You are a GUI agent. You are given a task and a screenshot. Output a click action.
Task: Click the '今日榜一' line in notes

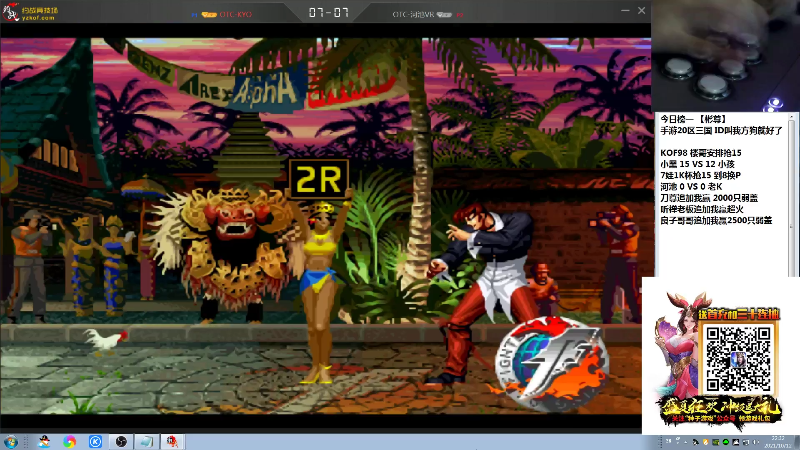pyautogui.click(x=693, y=119)
